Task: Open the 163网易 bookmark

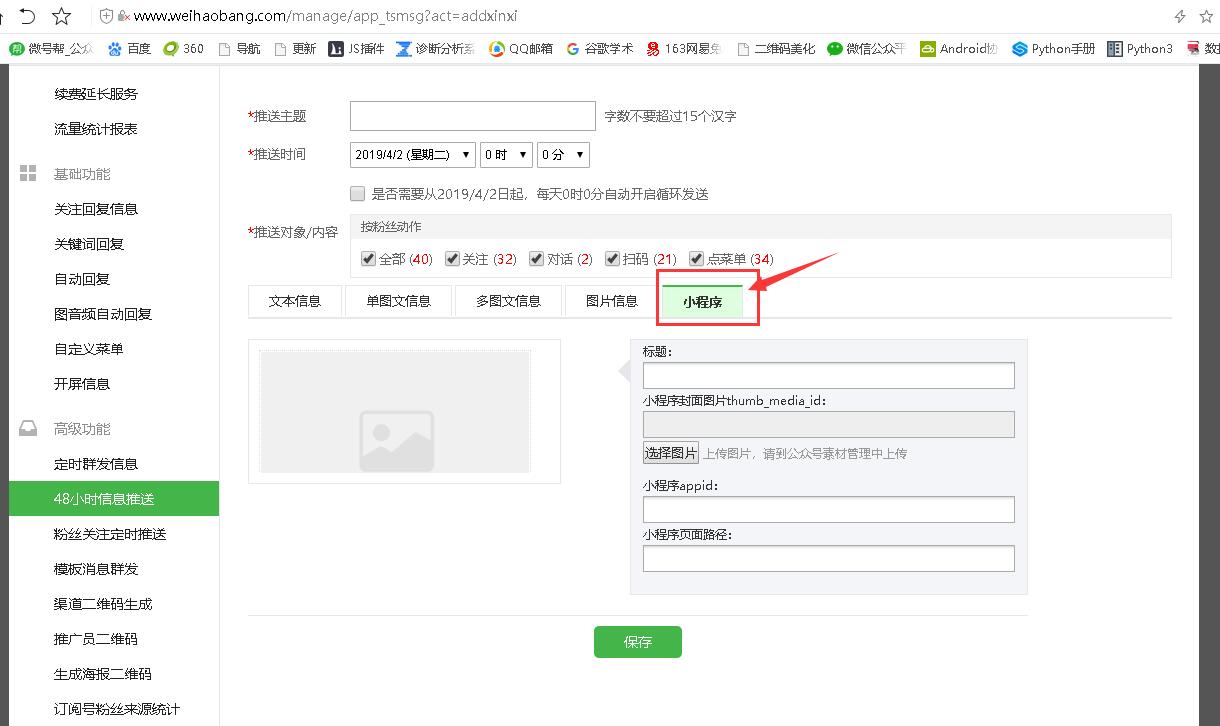Action: (683, 48)
